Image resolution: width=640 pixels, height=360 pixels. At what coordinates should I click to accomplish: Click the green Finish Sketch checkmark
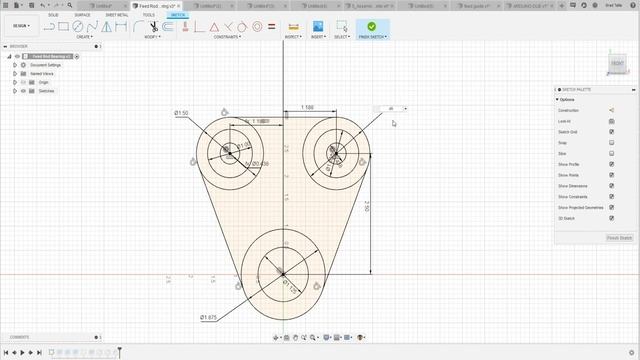(371, 27)
